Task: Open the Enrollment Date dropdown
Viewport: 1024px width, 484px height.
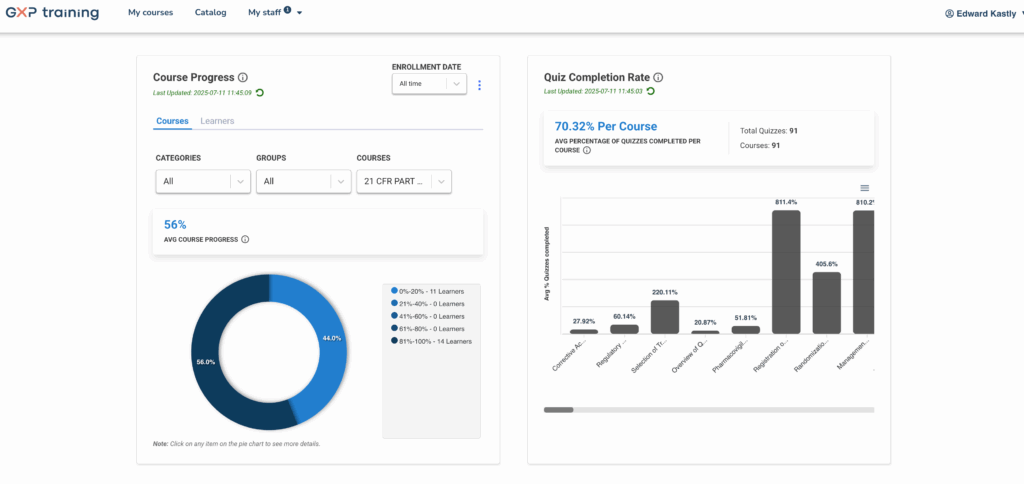Action: click(x=429, y=84)
